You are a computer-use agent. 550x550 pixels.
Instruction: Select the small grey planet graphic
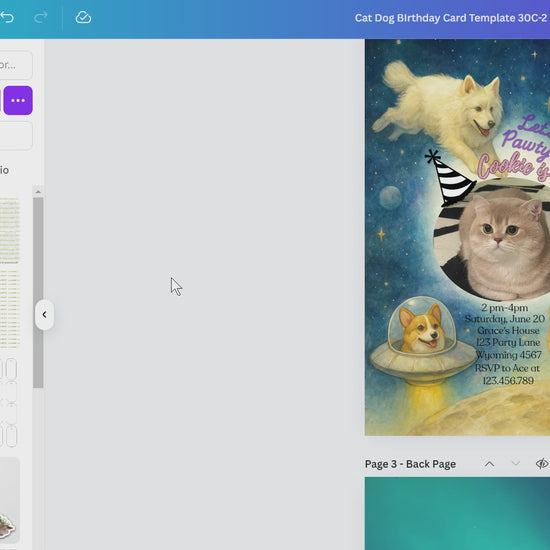(x=390, y=197)
